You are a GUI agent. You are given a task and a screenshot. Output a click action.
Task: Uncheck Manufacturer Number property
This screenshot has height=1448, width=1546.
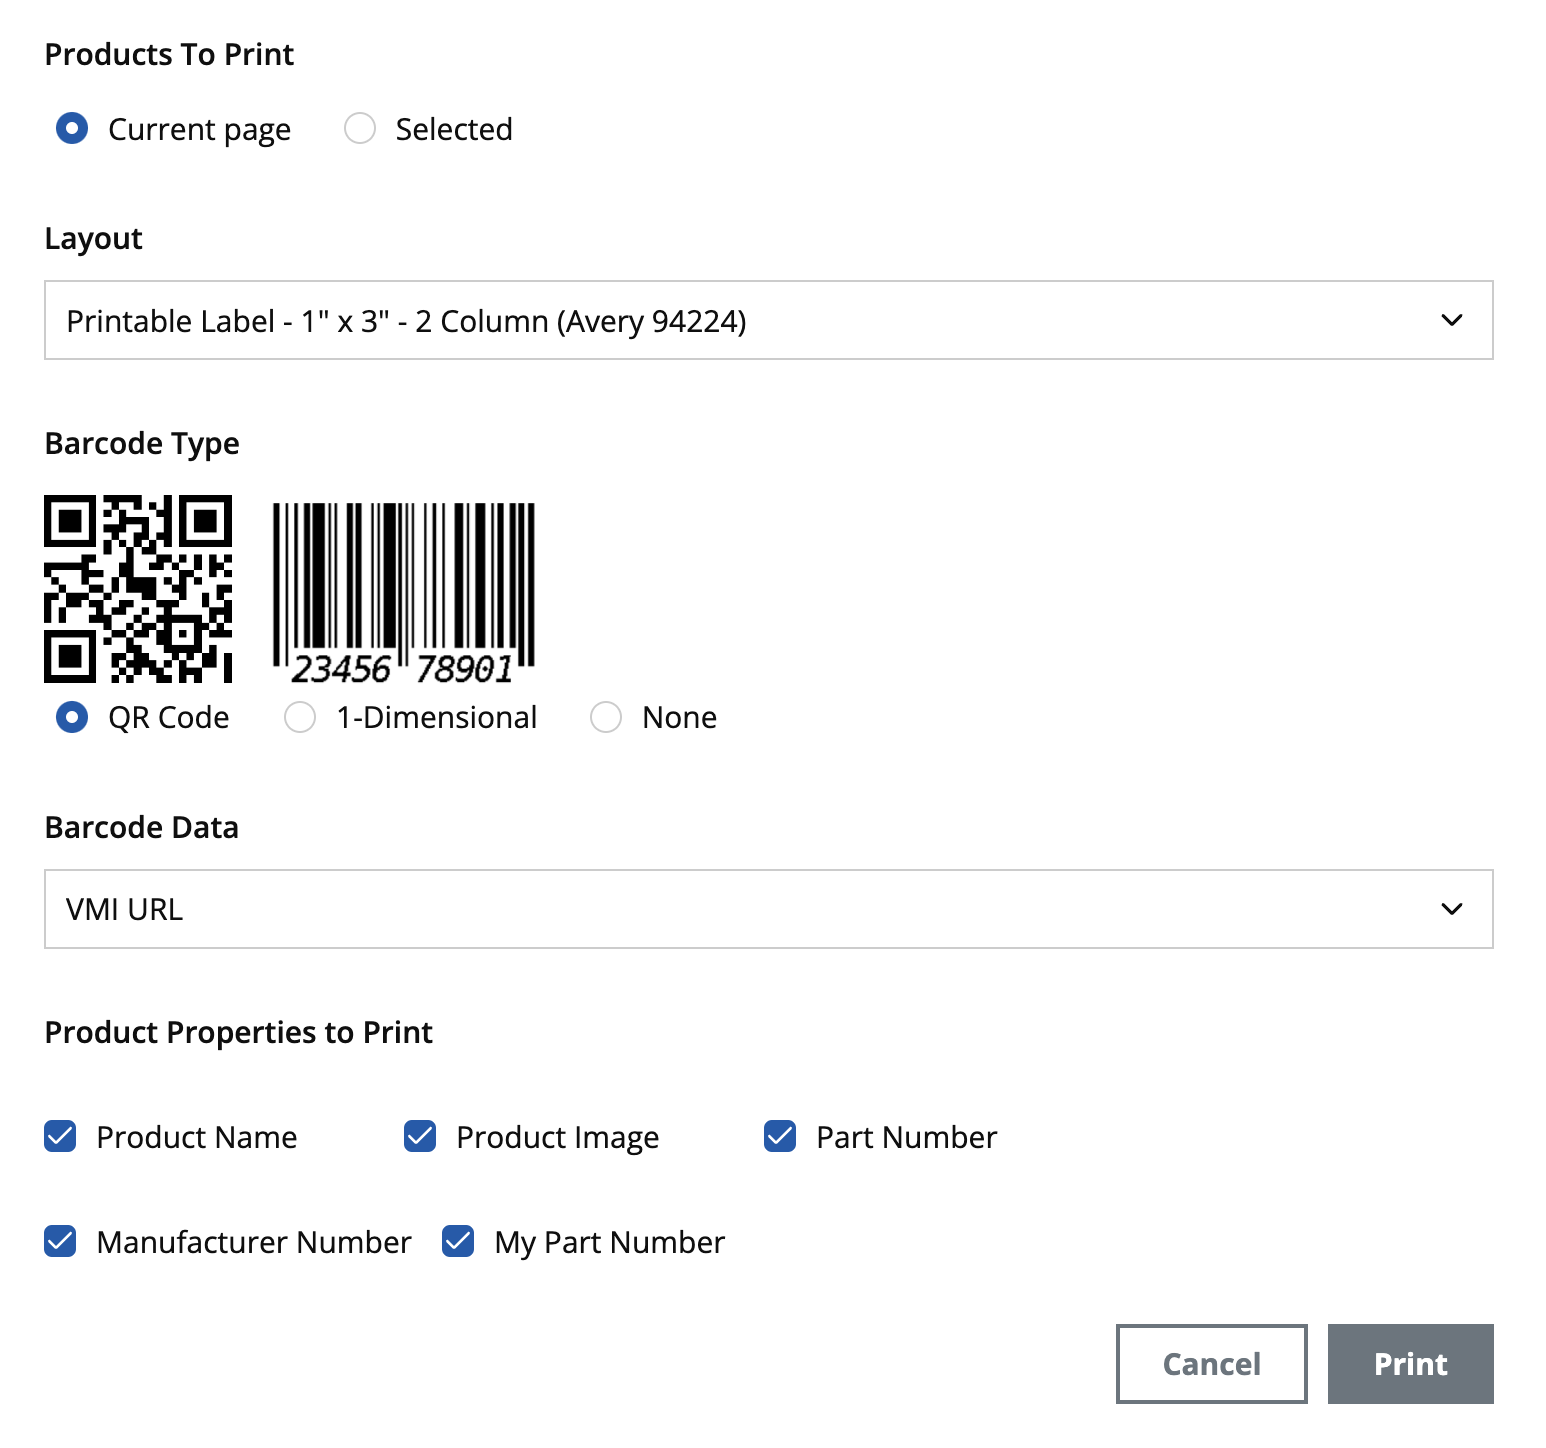pyautogui.click(x=61, y=1242)
